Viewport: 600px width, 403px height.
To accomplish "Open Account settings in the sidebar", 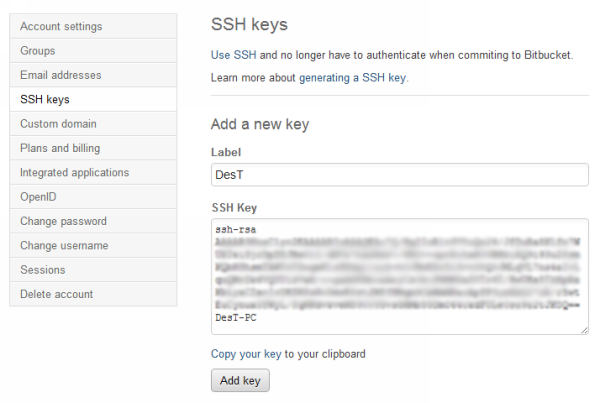I will (61, 26).
